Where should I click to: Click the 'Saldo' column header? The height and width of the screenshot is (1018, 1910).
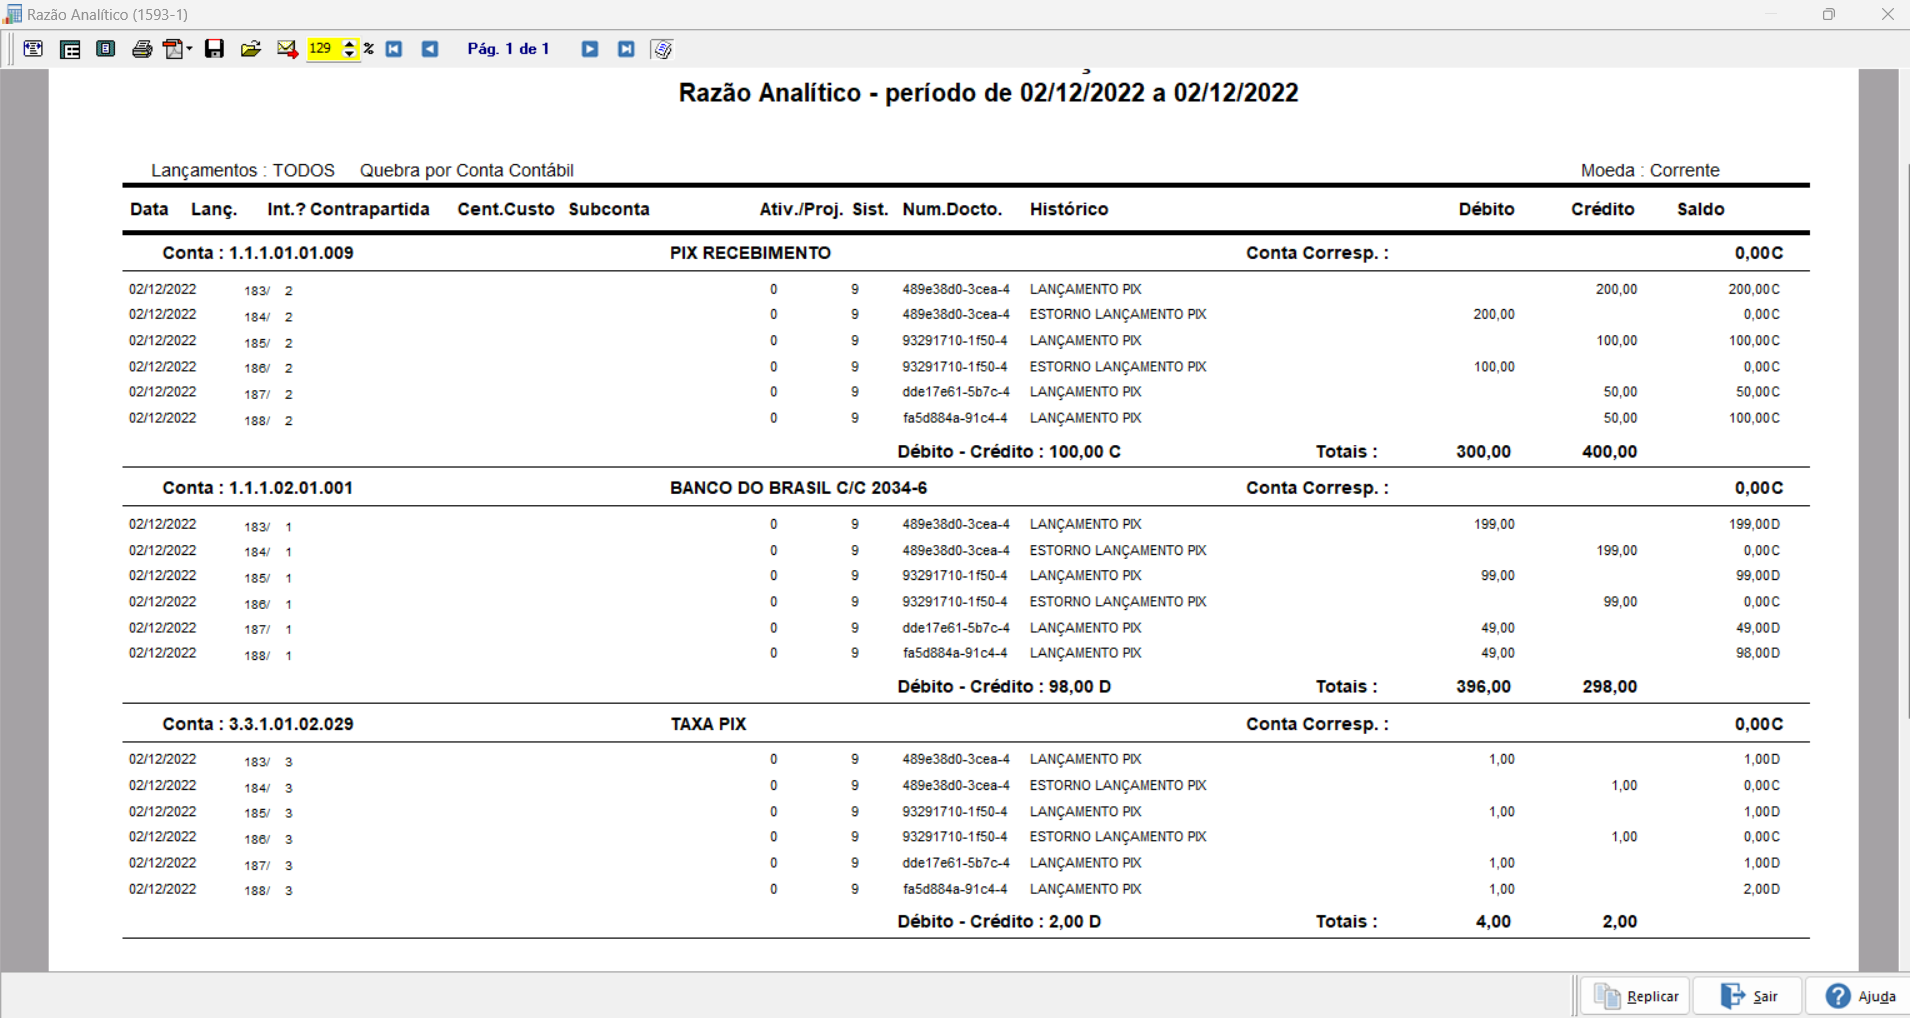(1700, 209)
